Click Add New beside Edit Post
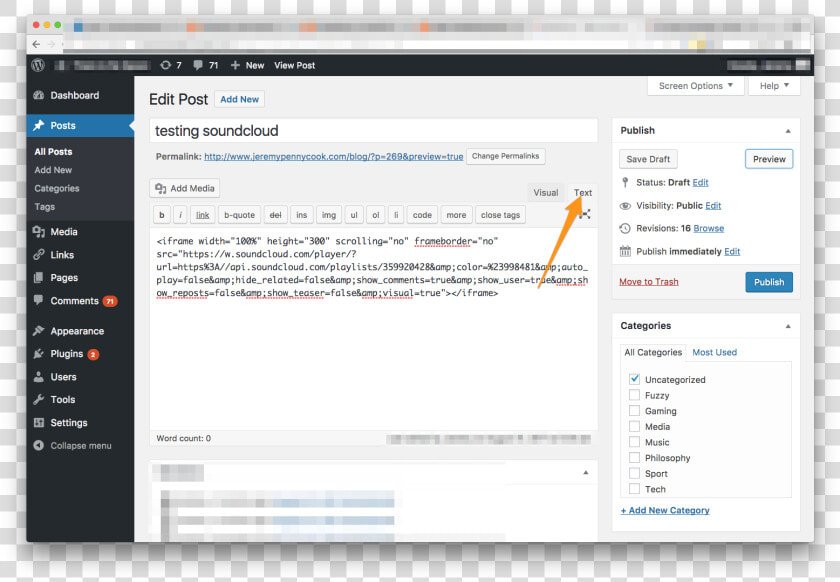840x582 pixels. 239,99
